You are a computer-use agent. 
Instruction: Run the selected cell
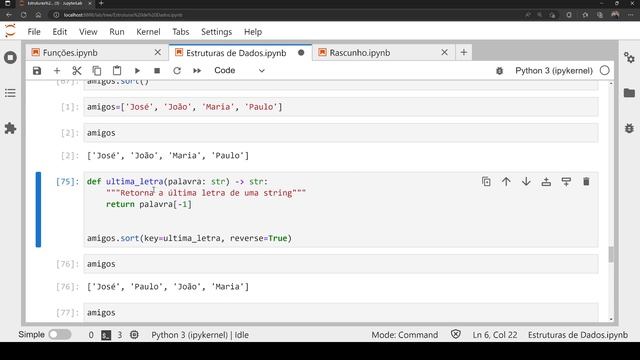(x=137, y=71)
